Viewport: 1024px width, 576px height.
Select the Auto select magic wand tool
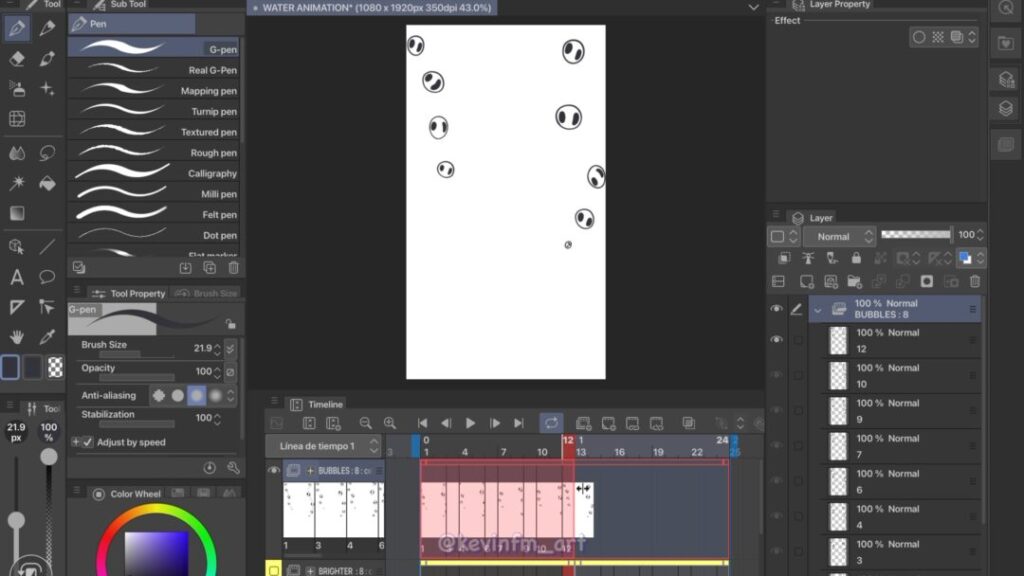point(17,183)
